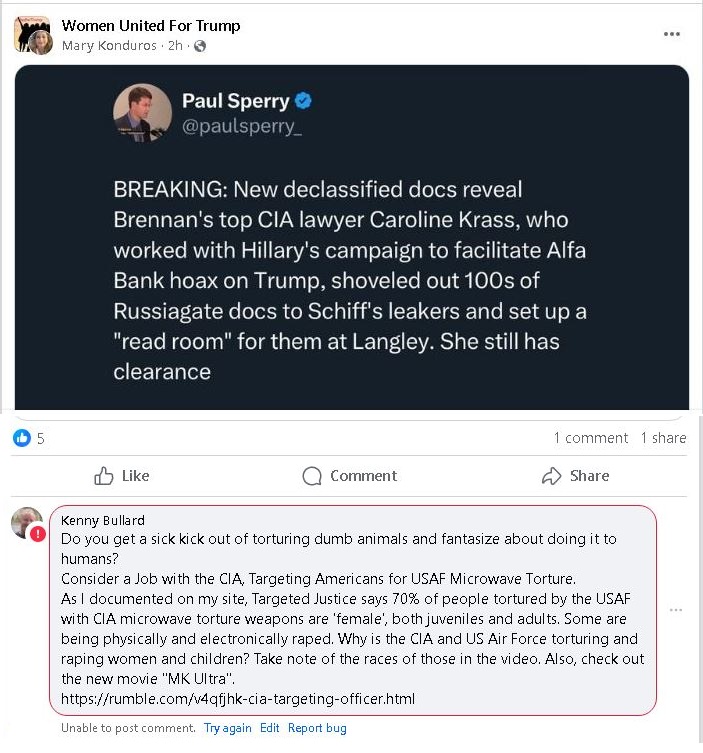The width and height of the screenshot is (703, 753).
Task: Open Mary Konduros profile link
Action: [110, 46]
